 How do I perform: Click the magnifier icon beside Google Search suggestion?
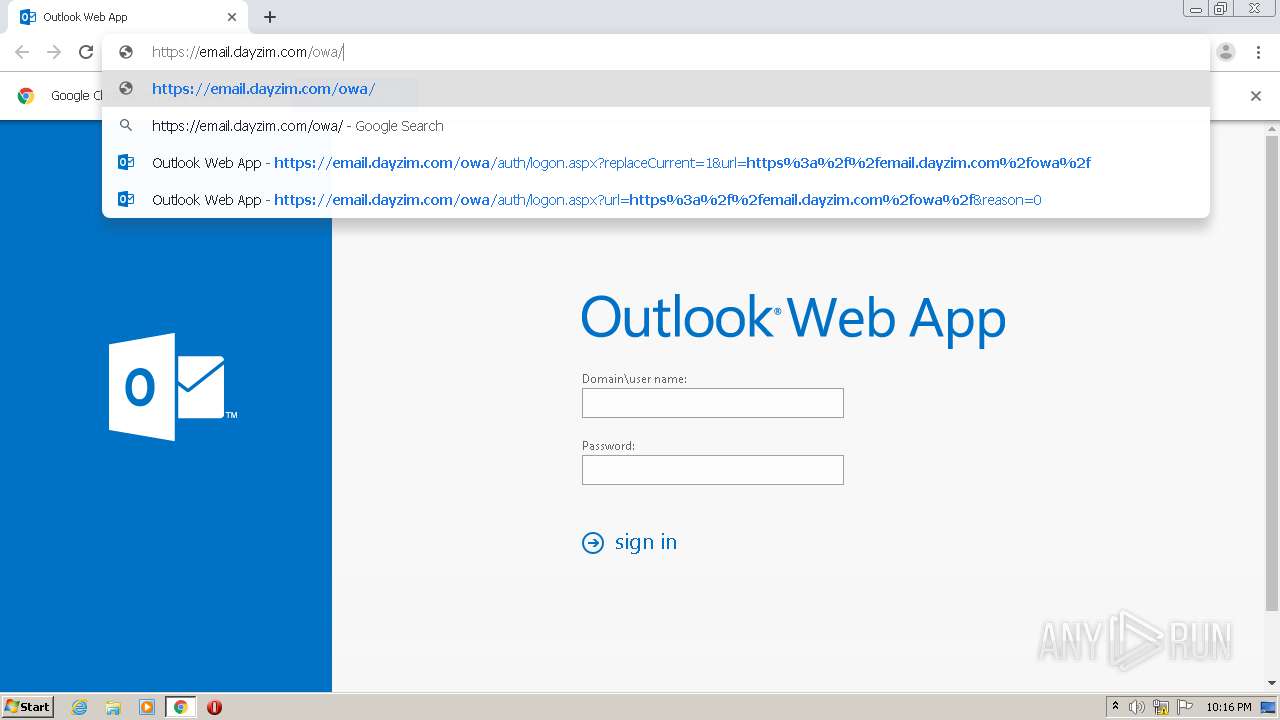coord(126,126)
